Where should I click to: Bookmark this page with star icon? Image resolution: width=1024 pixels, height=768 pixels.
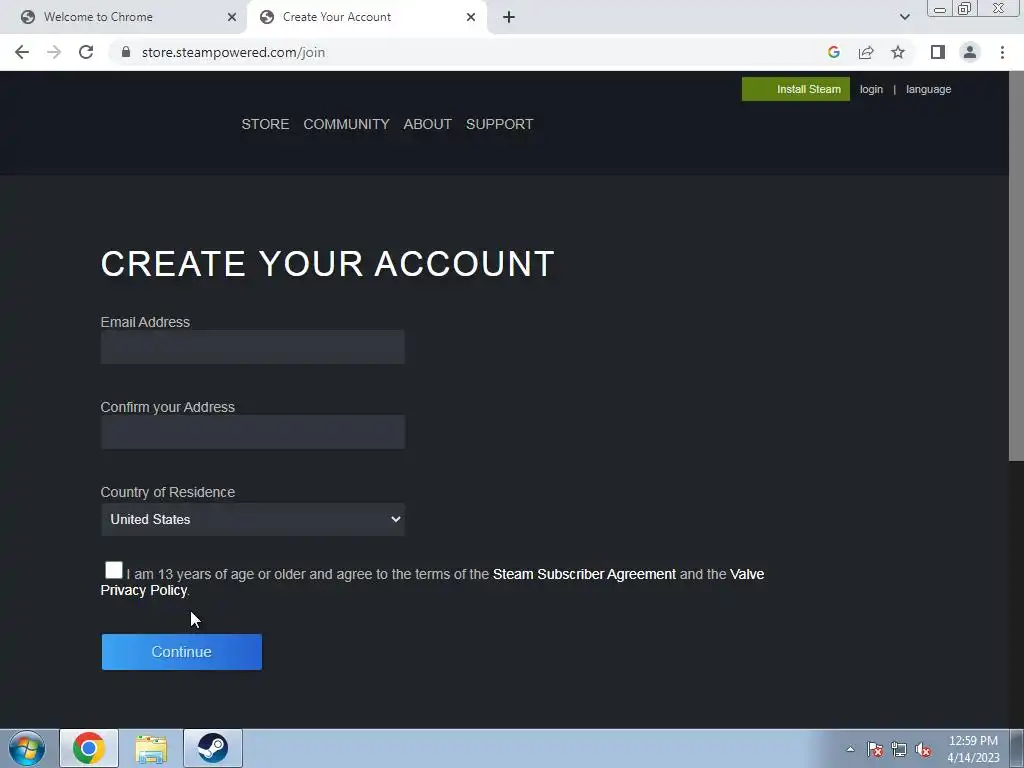point(898,52)
